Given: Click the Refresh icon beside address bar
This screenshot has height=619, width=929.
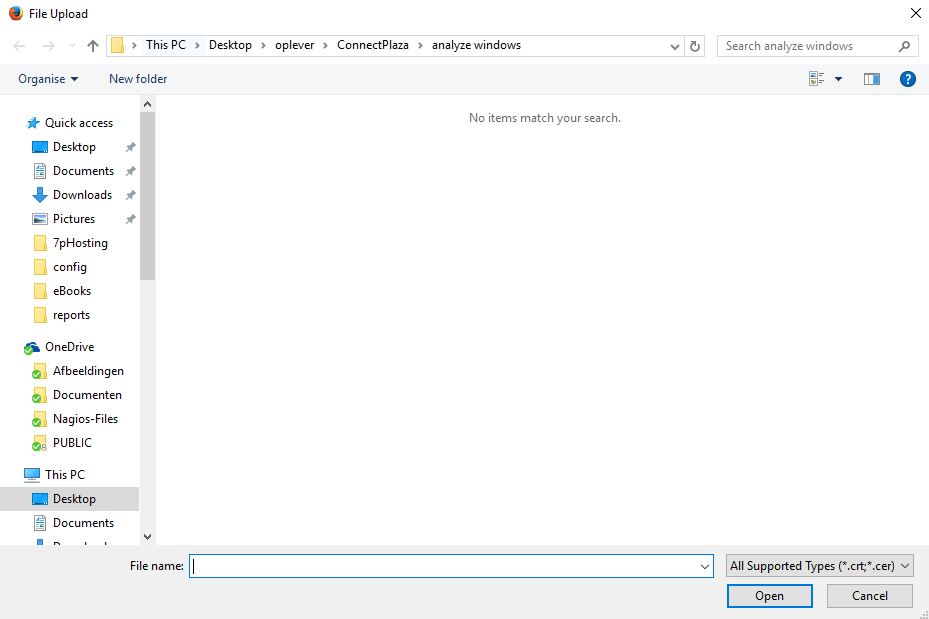Looking at the screenshot, I should coord(696,46).
